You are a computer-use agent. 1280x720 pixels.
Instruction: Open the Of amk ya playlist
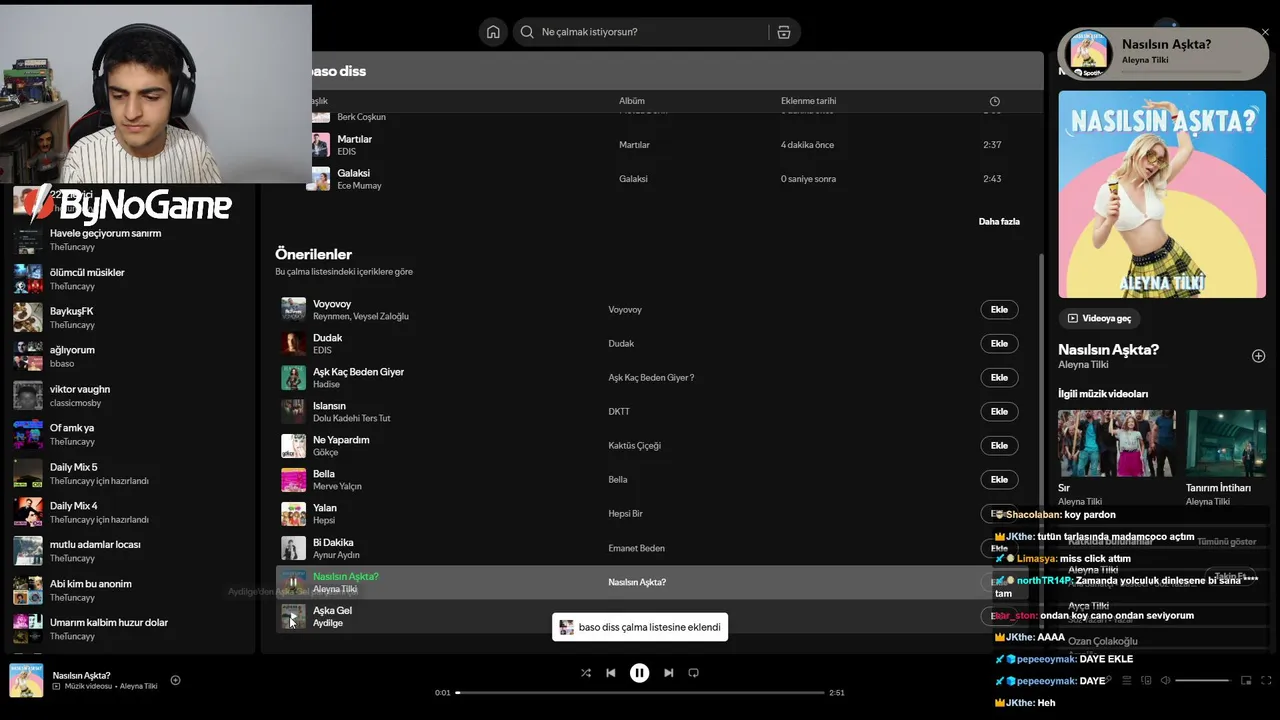click(x=72, y=428)
